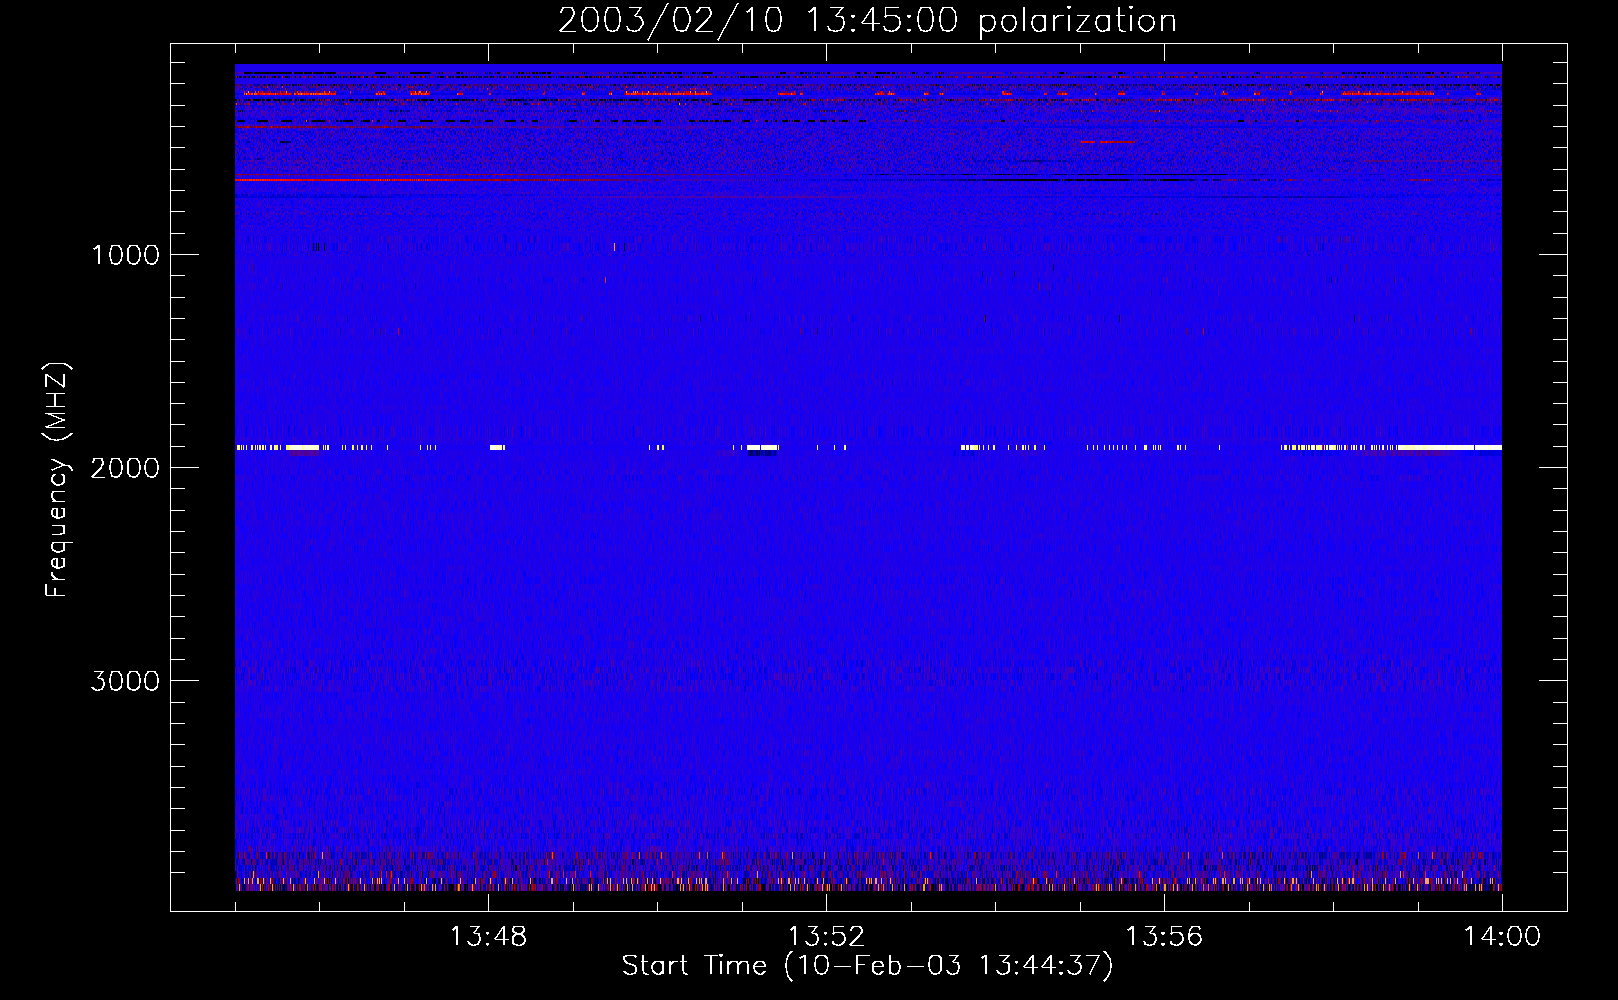This screenshot has height=1000, width=1618.
Task: Click the 13:48 time tick label
Action: point(488,937)
